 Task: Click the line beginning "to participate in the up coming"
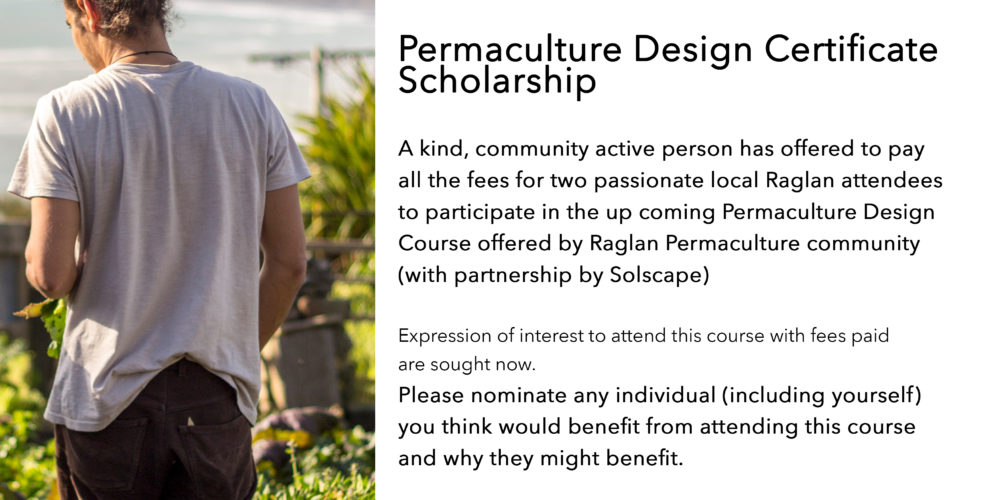(666, 212)
